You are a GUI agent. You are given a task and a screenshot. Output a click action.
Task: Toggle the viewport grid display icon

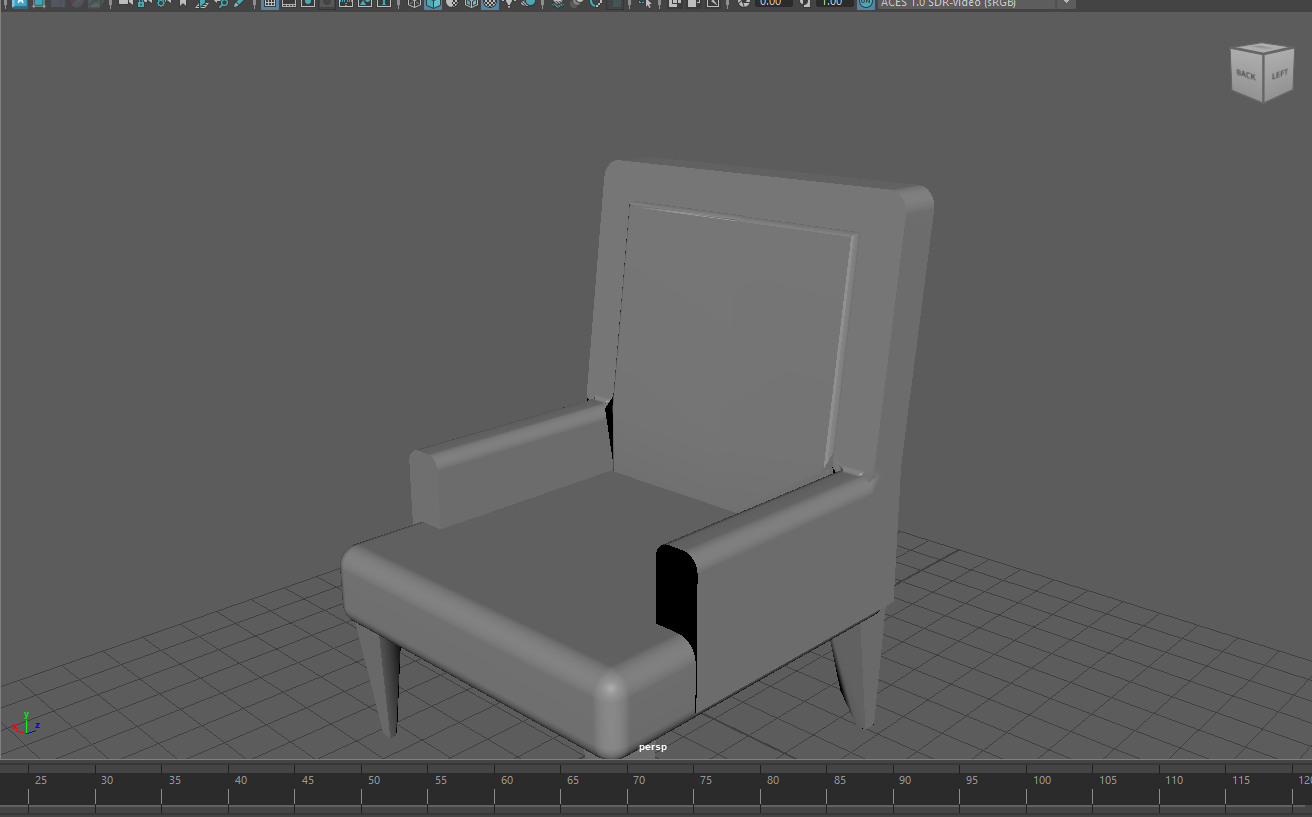[x=270, y=4]
